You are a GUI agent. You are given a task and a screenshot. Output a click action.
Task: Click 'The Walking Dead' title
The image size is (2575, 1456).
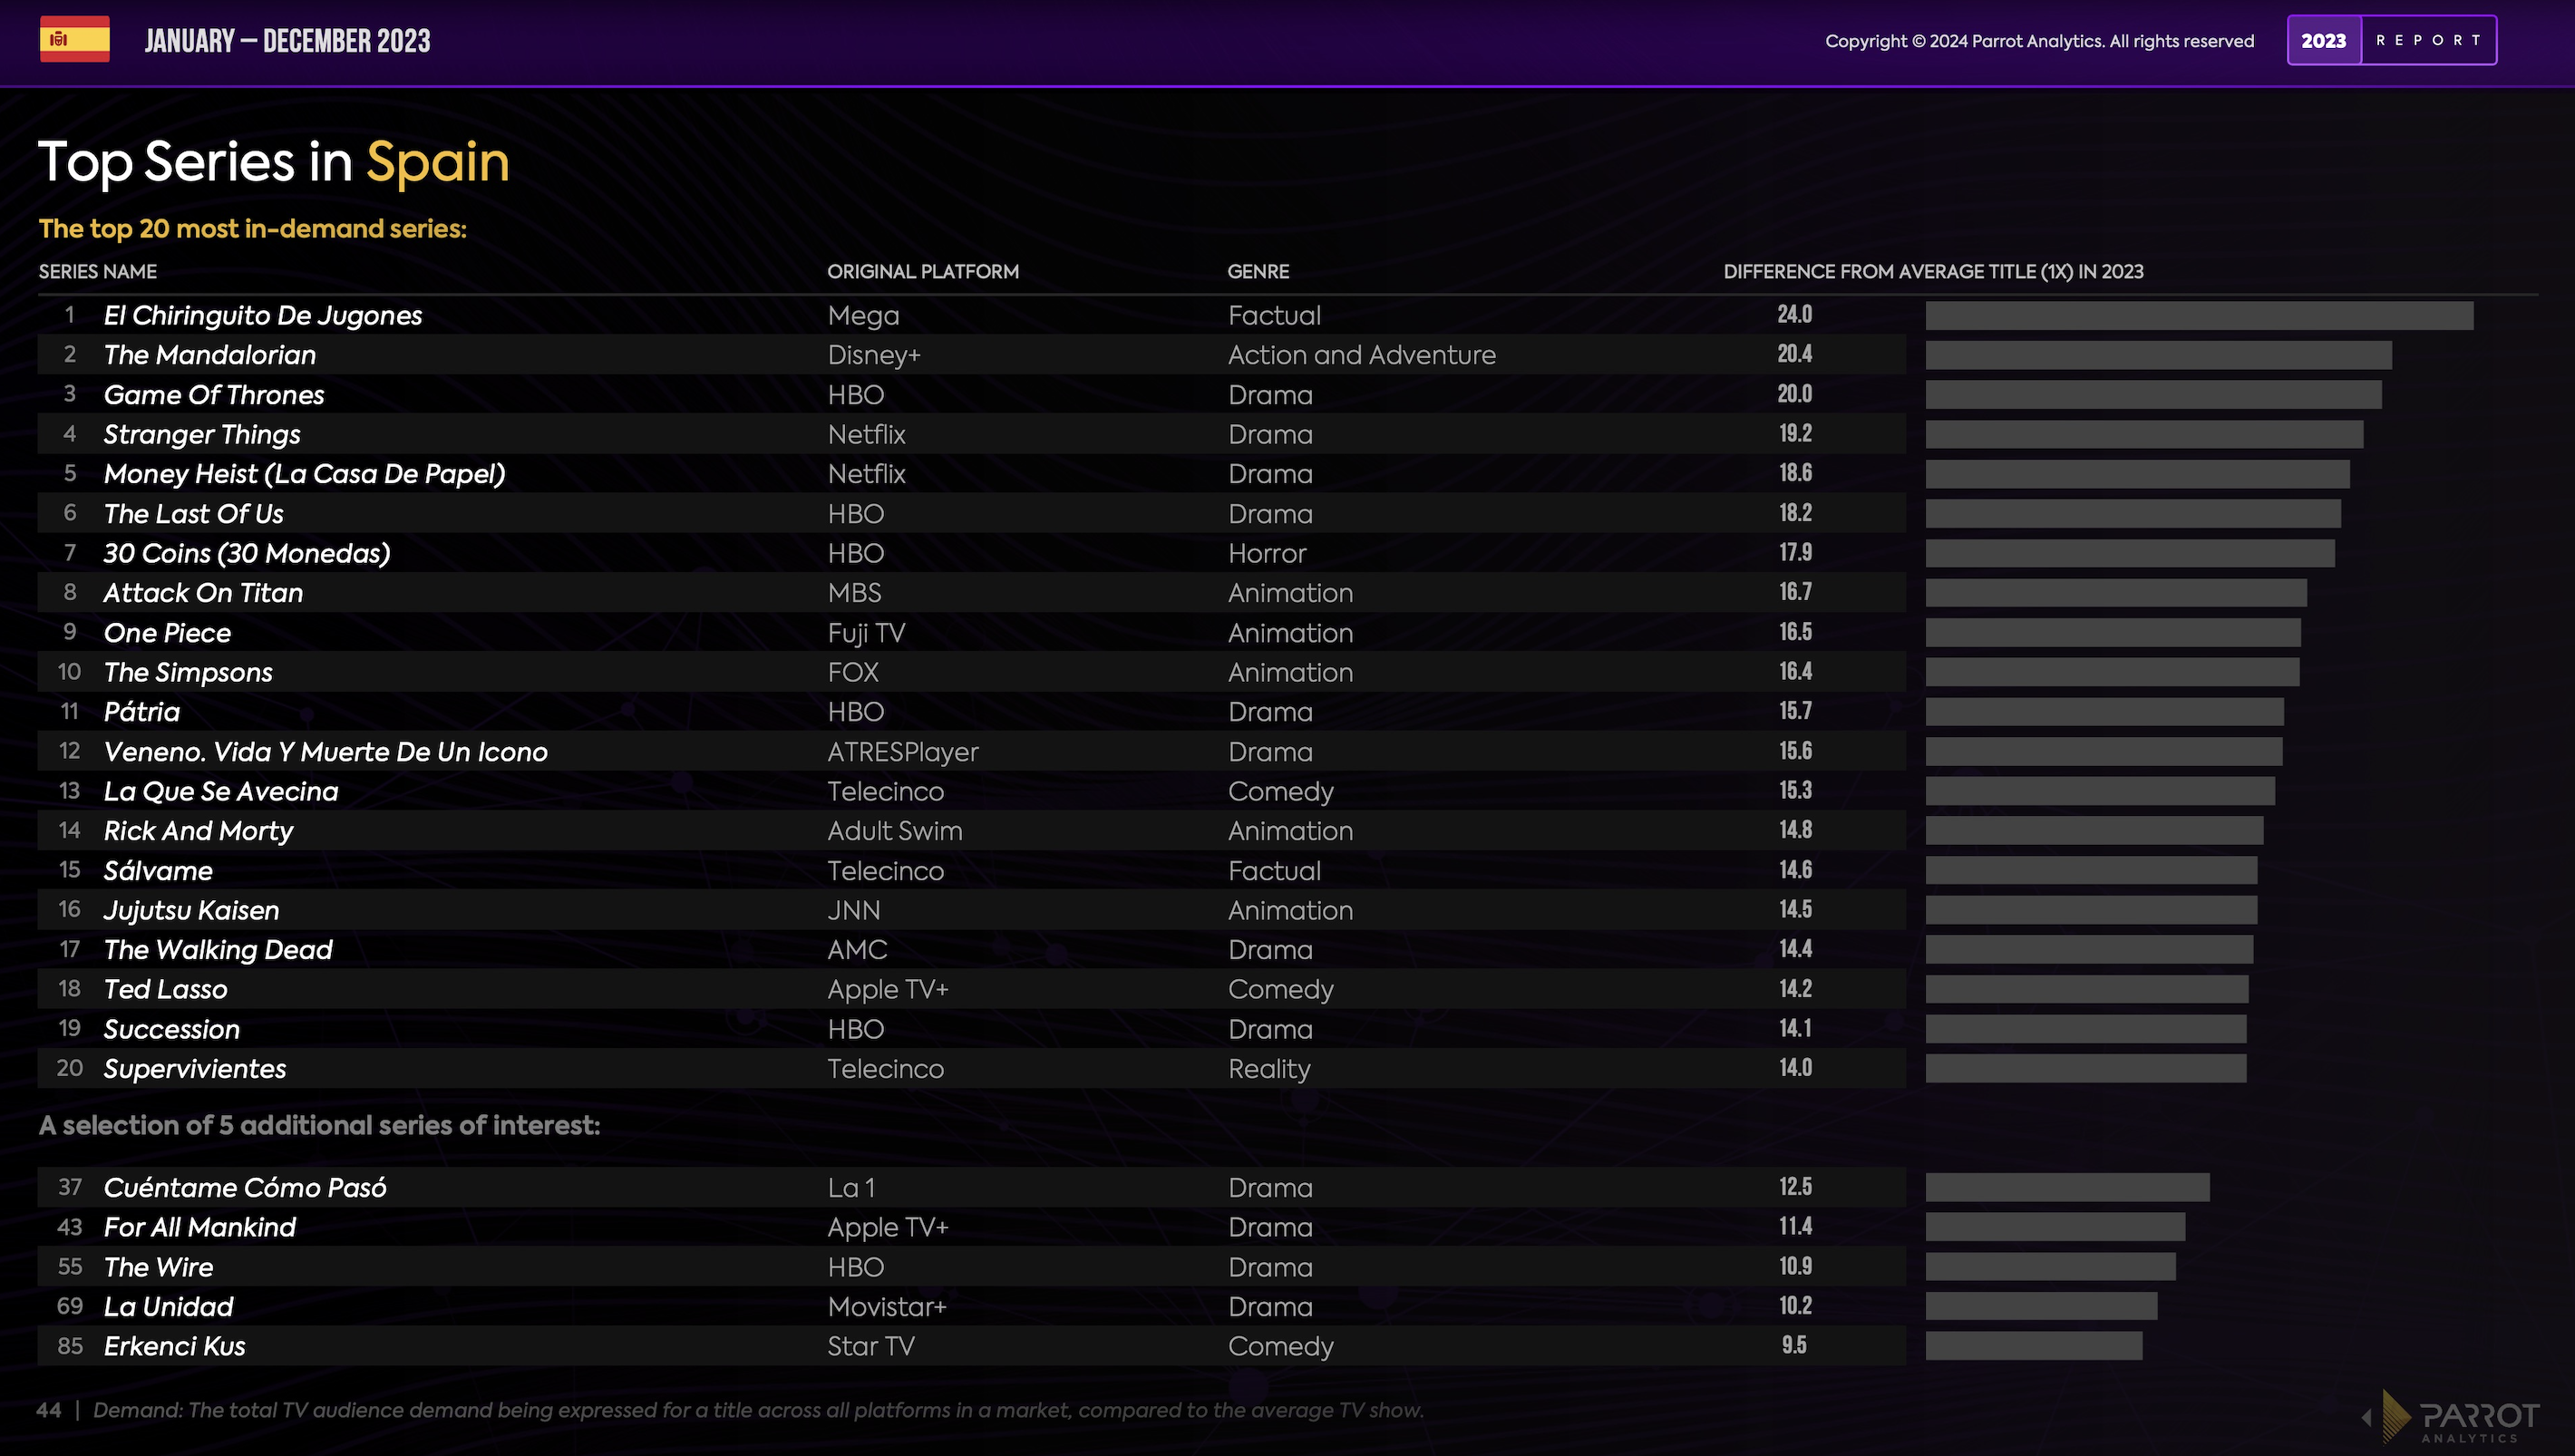(218, 950)
